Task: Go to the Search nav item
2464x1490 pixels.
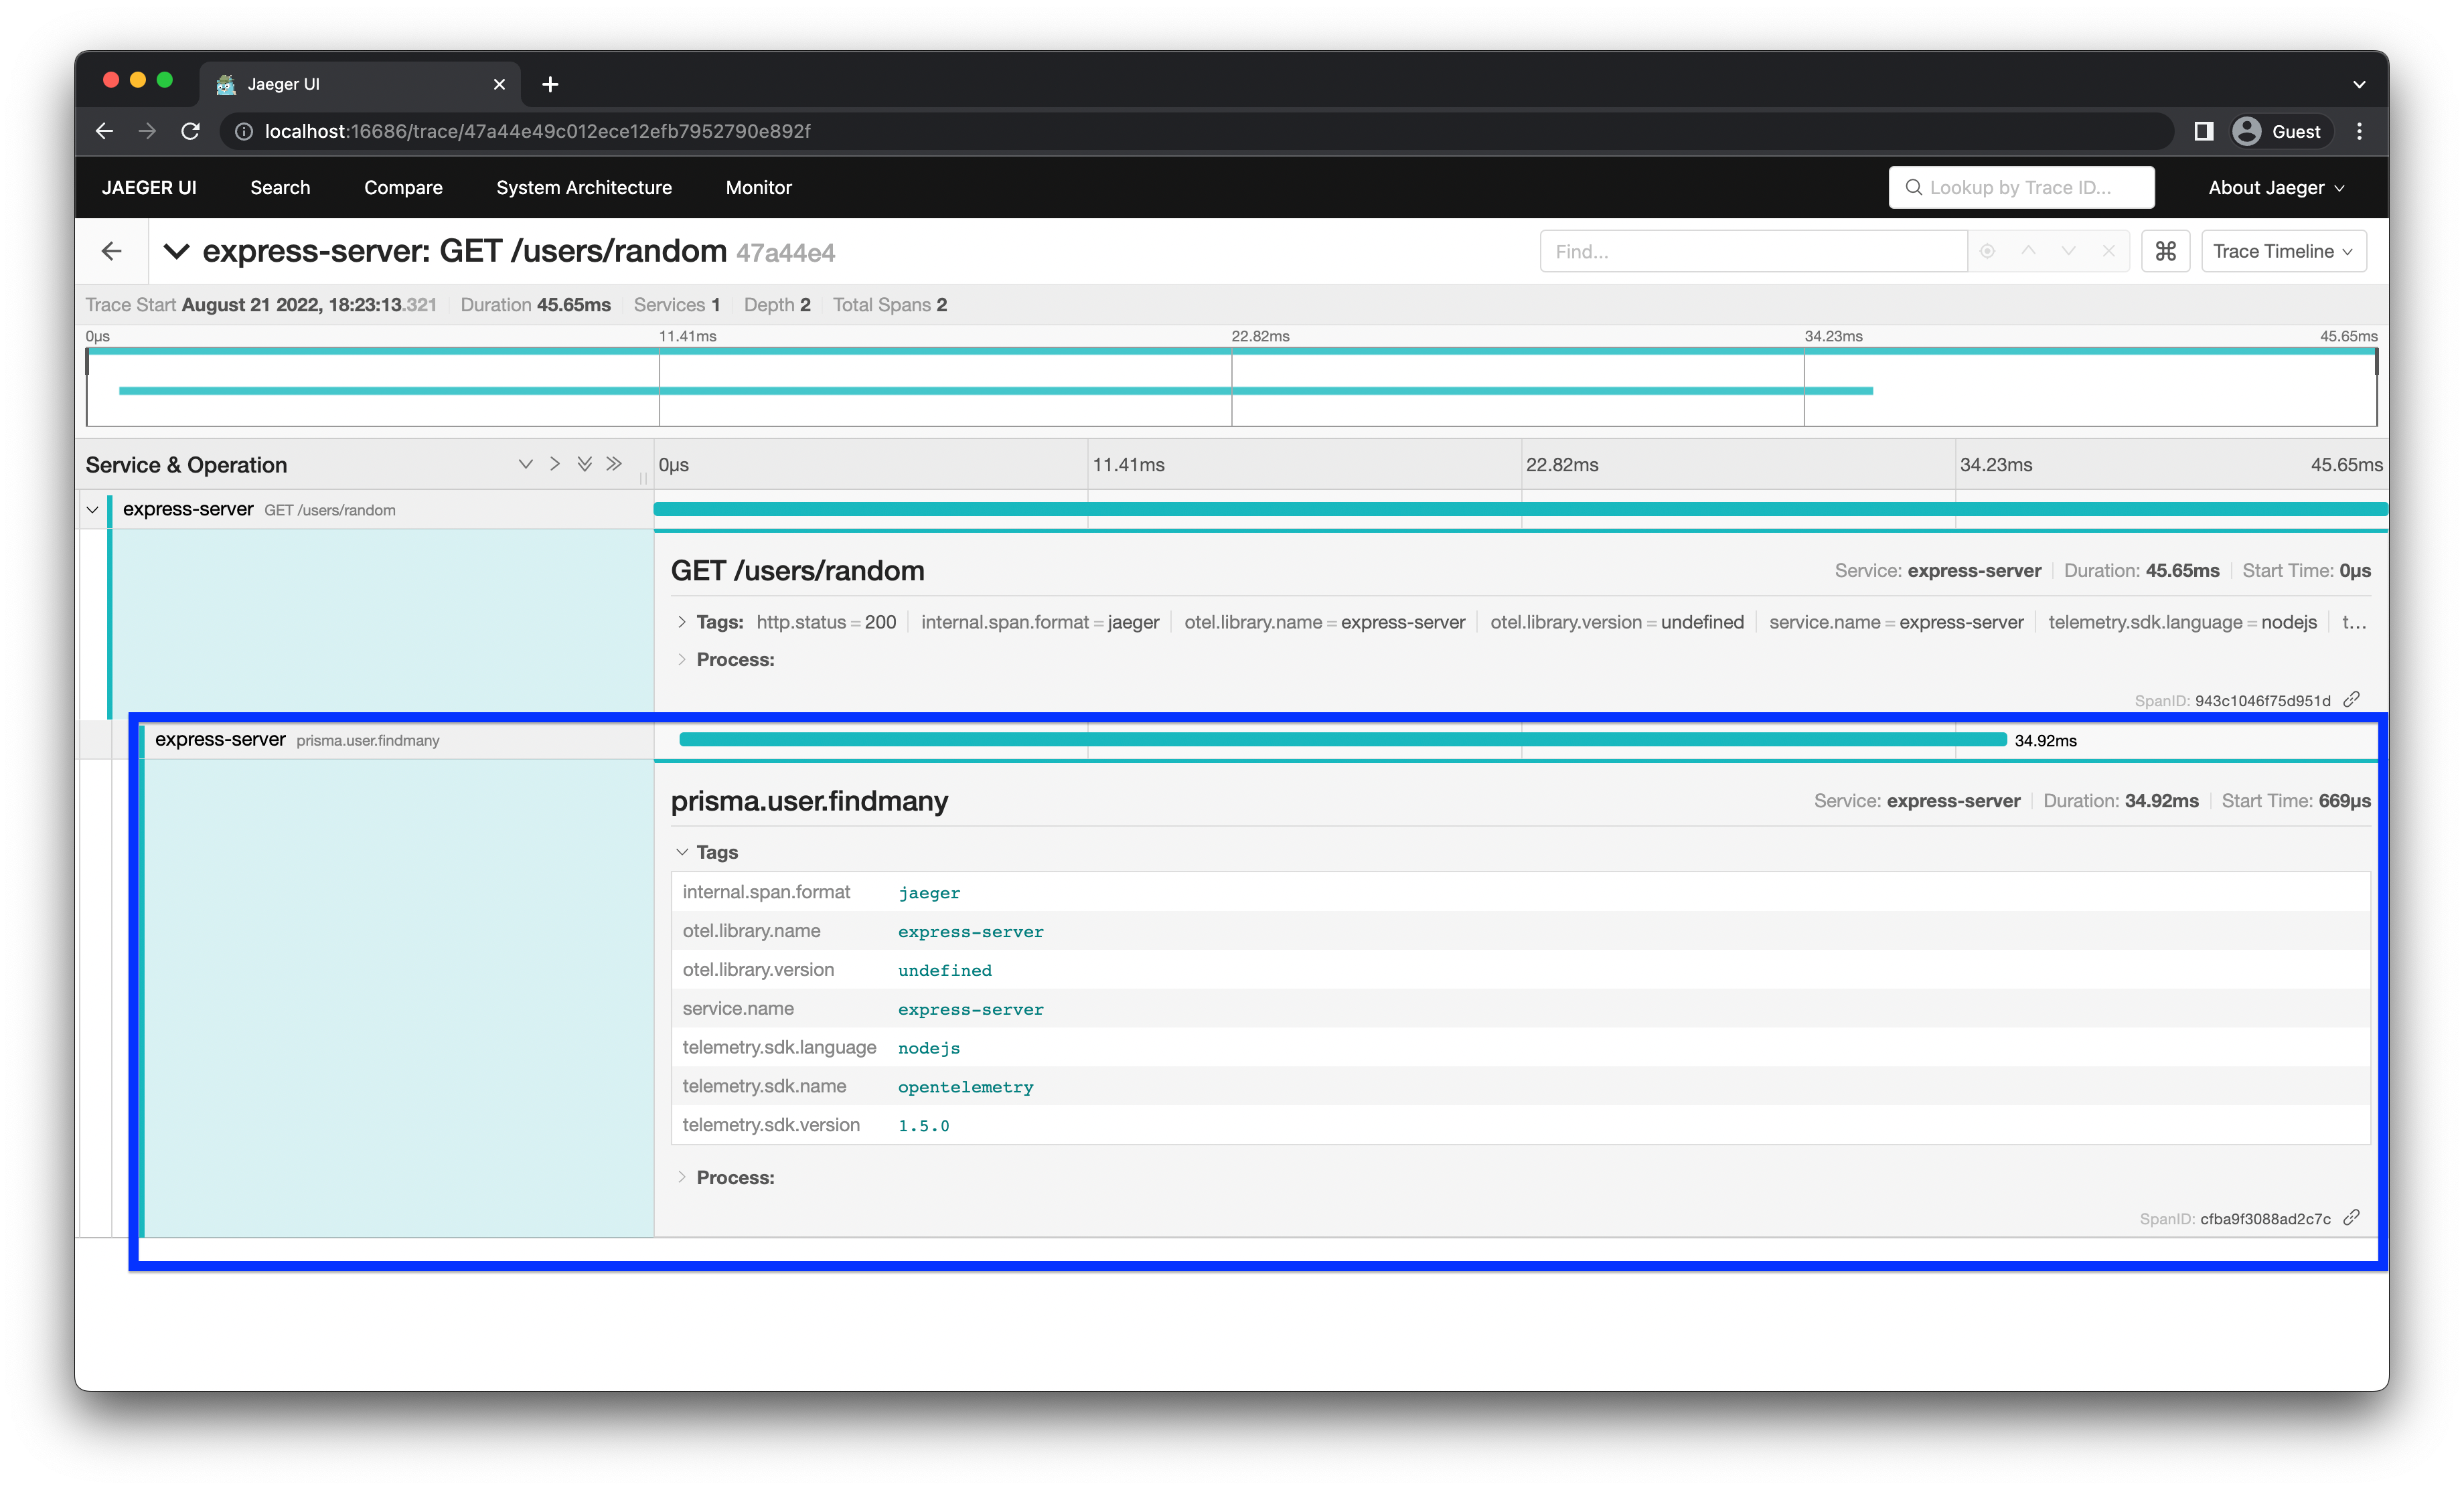Action: [280, 188]
